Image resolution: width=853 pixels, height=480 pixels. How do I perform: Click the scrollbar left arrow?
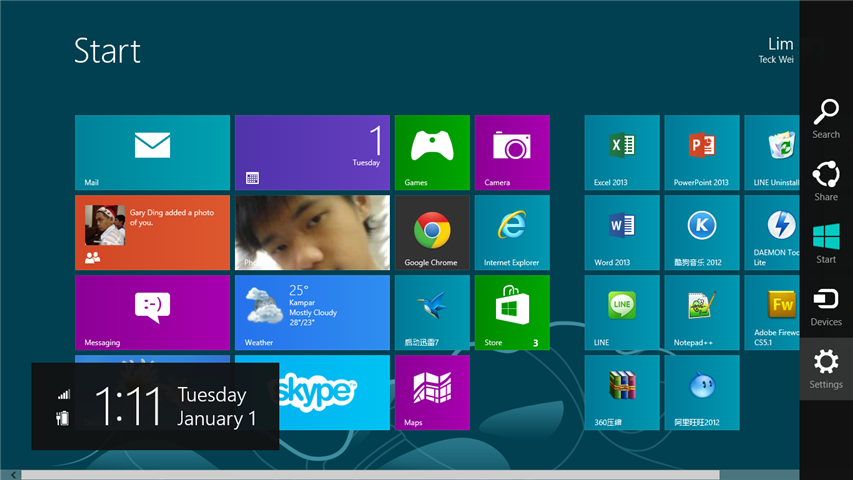coord(13,475)
